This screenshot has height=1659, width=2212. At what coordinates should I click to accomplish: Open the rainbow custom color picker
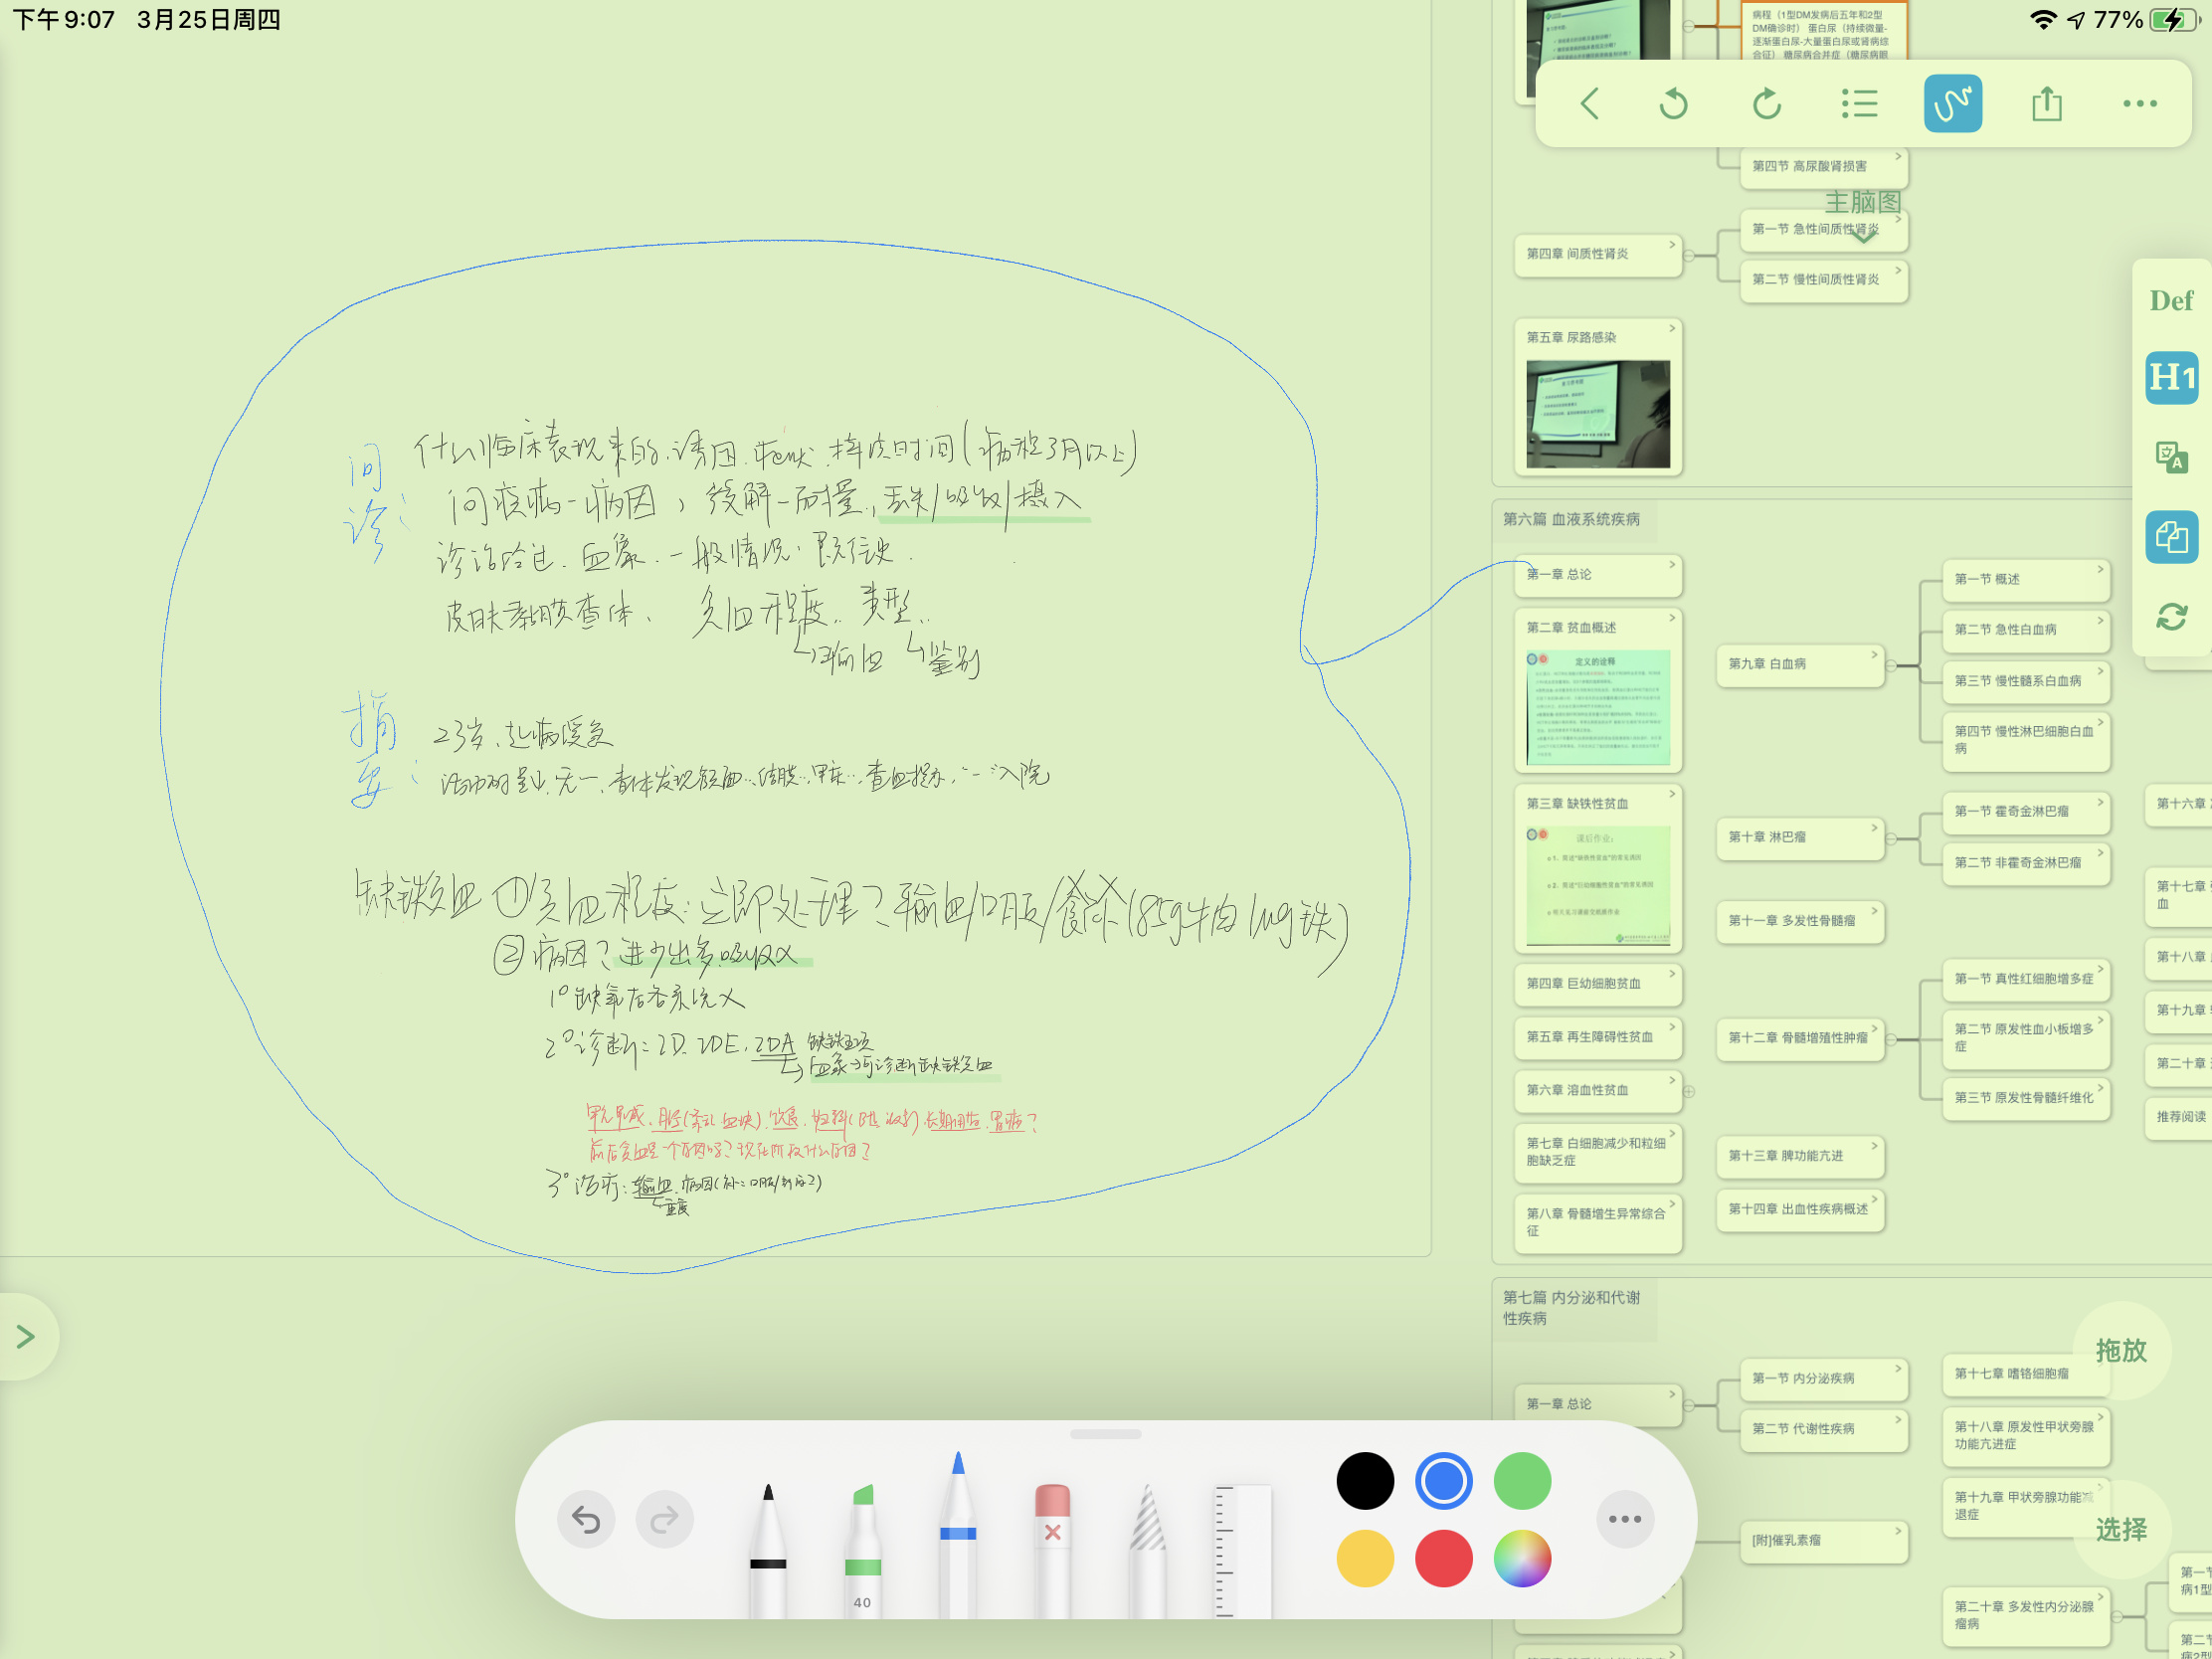coord(1521,1558)
